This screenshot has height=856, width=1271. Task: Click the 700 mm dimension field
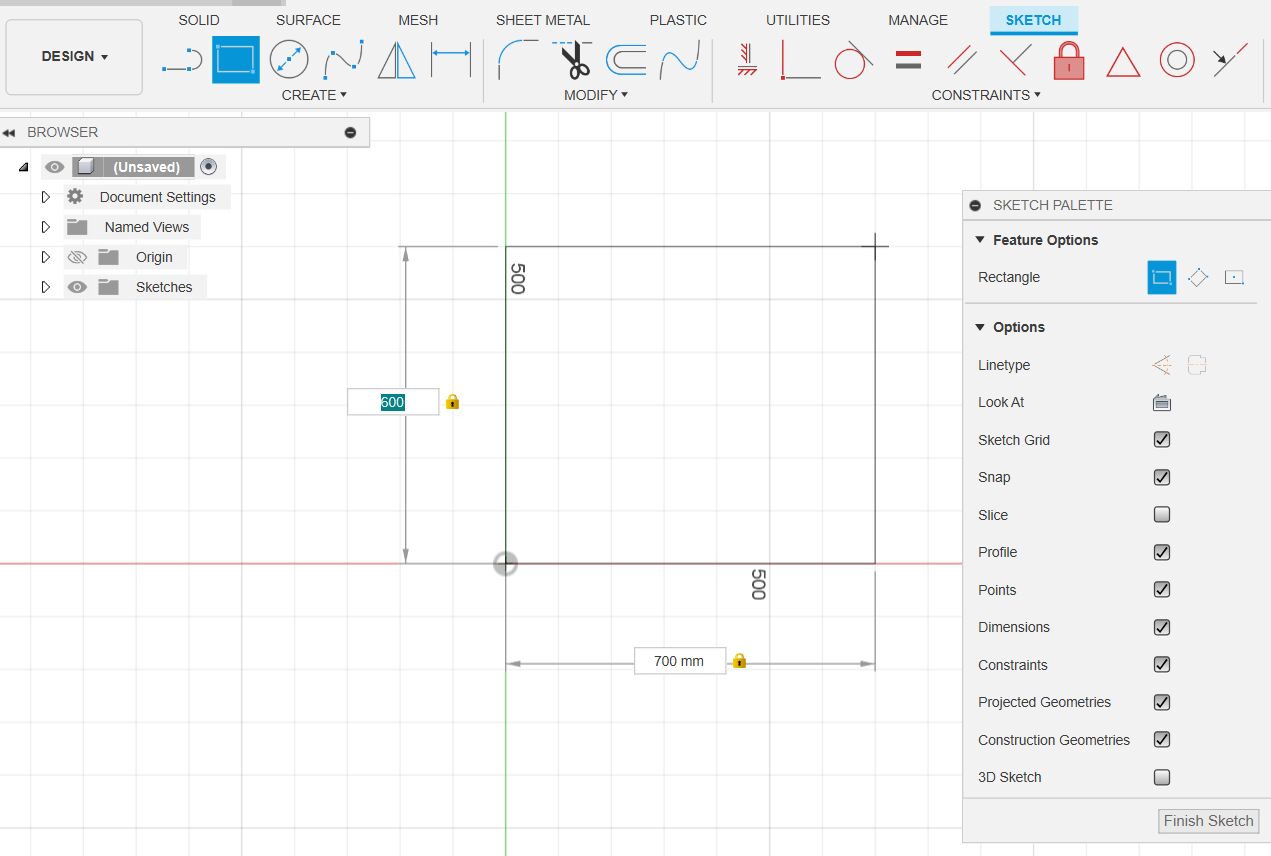coord(680,661)
